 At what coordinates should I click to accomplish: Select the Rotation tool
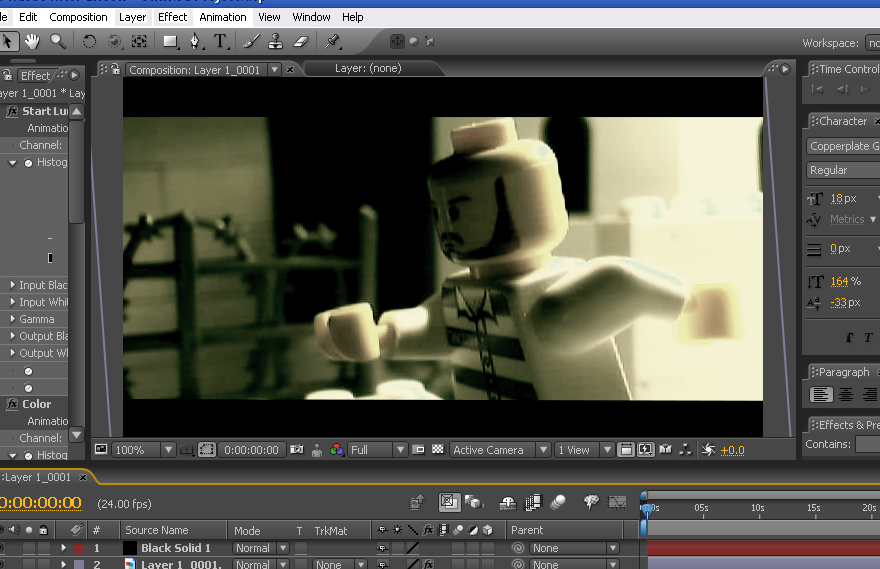click(89, 42)
